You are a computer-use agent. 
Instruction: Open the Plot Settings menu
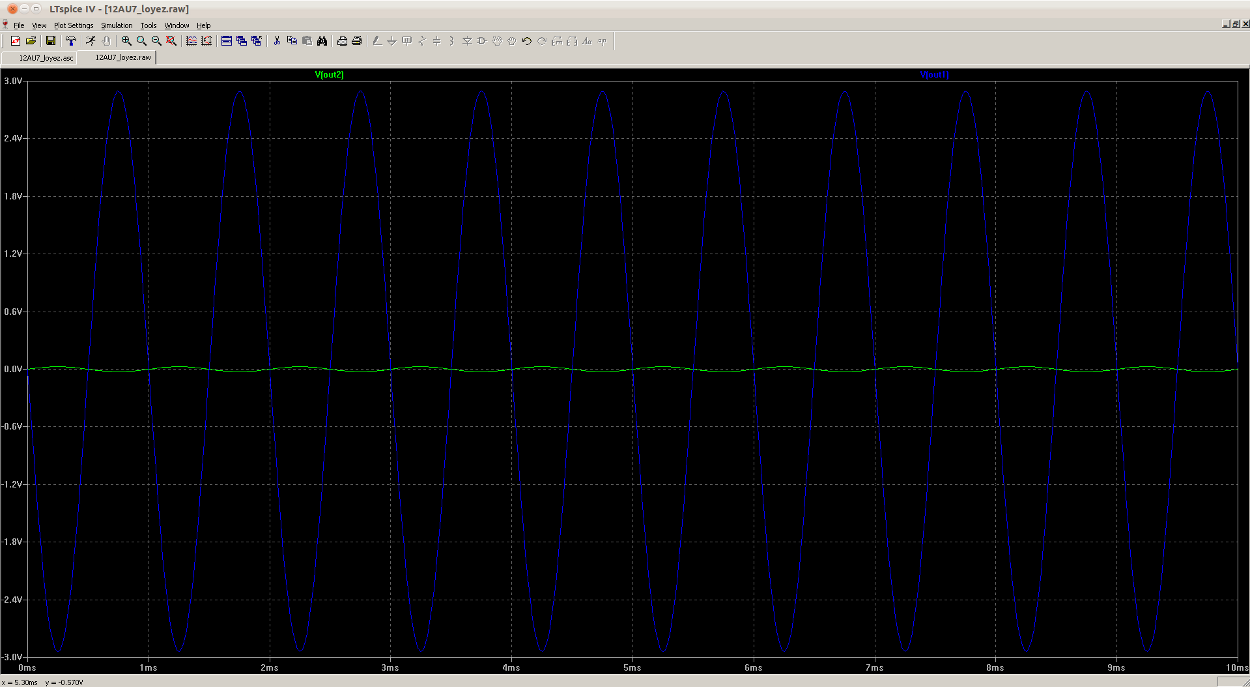pyautogui.click(x=74, y=25)
